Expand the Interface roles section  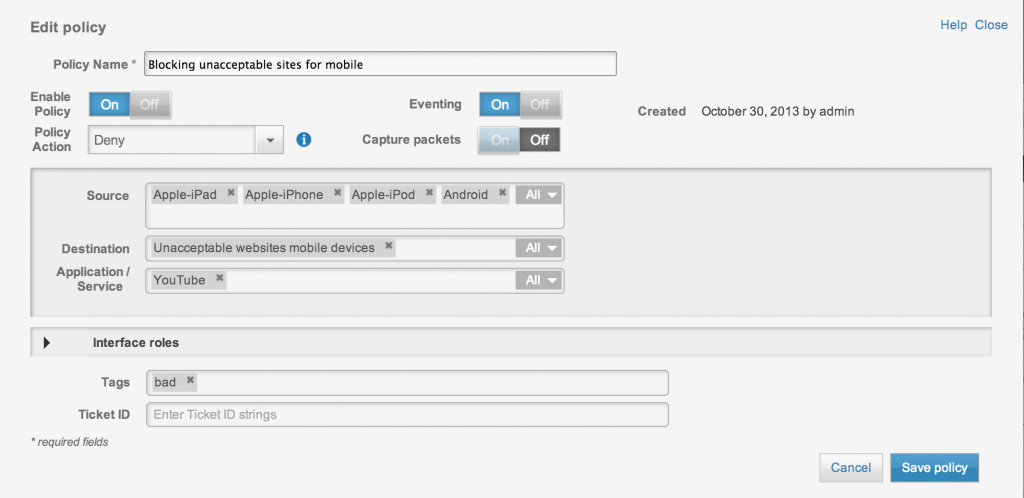pos(47,343)
